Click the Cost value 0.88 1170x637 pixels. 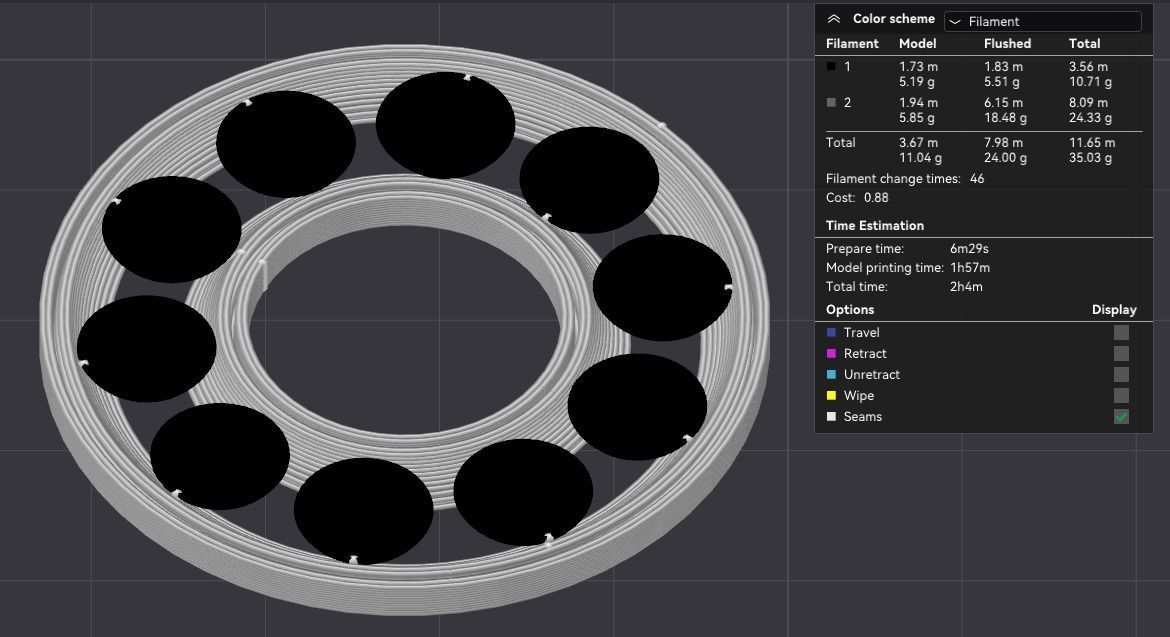click(876, 198)
